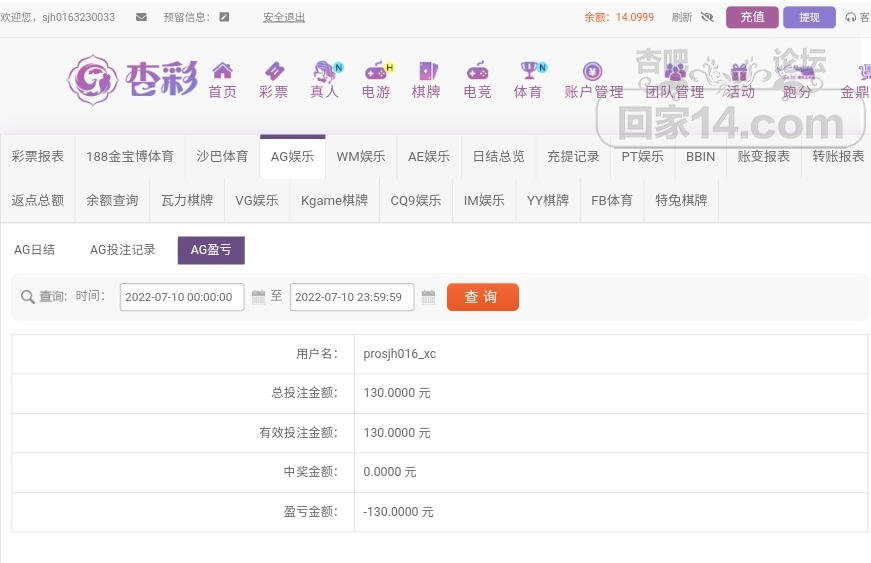This screenshot has height=563, width=871.
Task: Click the 充值 recharge button
Action: pos(752,17)
